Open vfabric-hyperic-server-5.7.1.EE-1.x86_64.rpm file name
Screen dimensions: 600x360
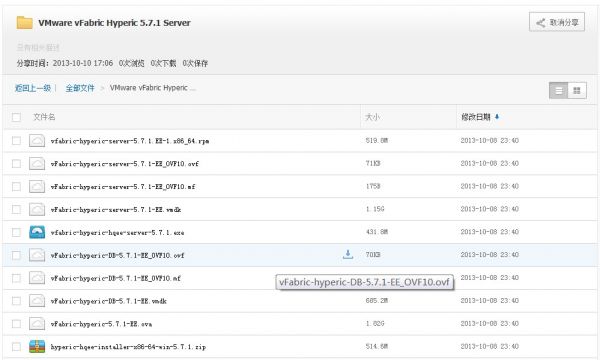(130, 141)
